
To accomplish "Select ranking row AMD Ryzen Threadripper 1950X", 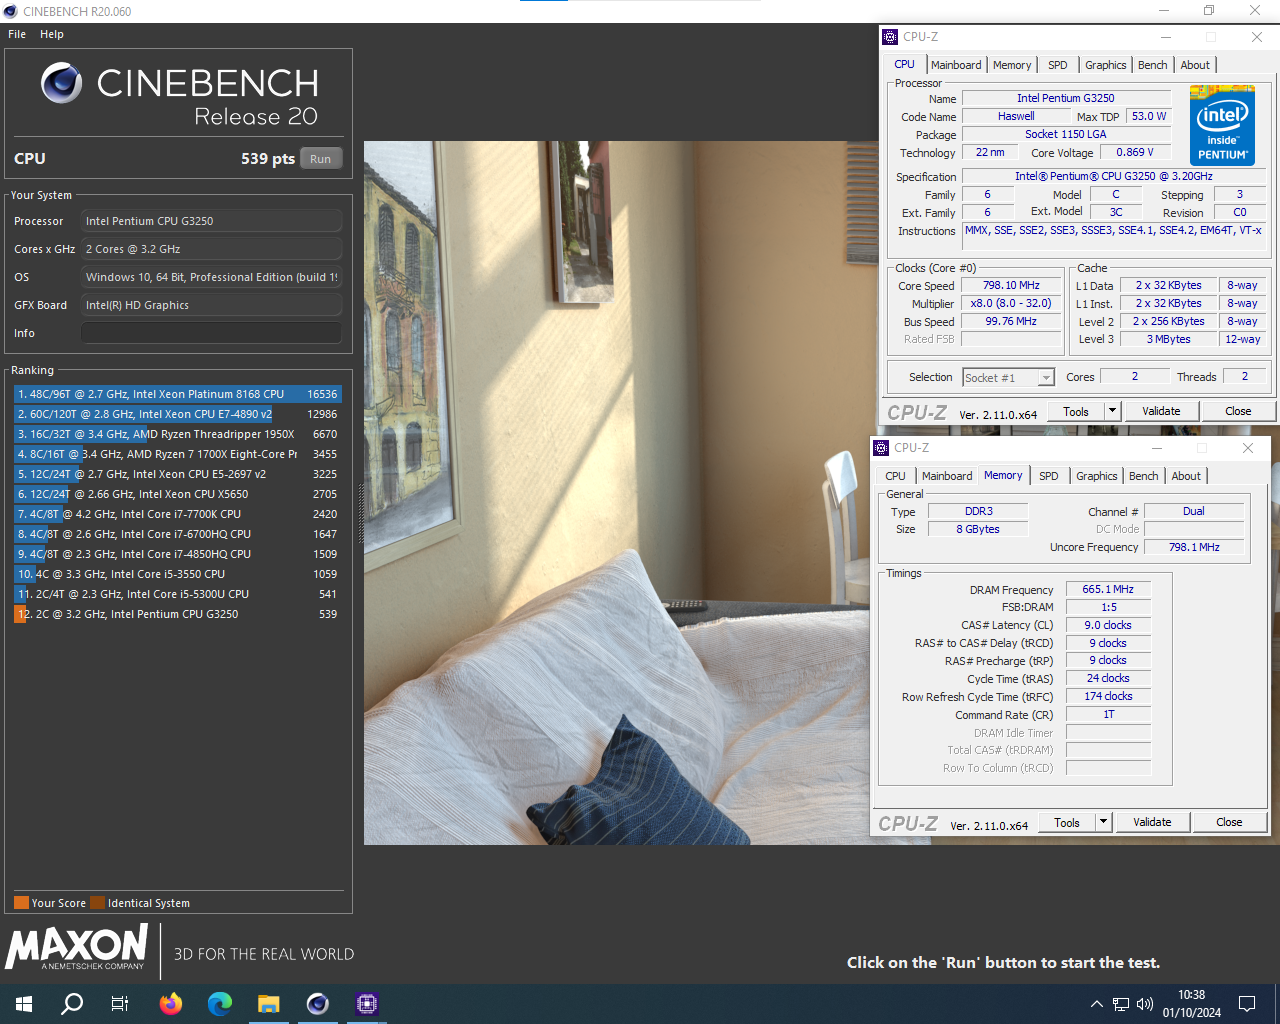I will tap(178, 434).
